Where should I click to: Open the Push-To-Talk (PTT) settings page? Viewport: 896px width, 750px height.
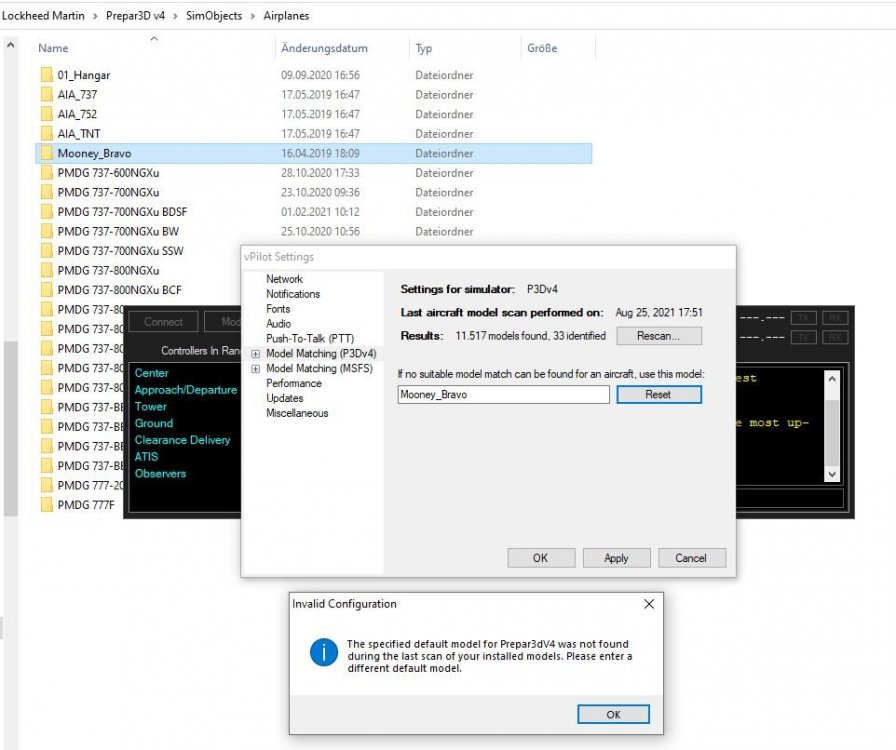pyautogui.click(x=310, y=339)
